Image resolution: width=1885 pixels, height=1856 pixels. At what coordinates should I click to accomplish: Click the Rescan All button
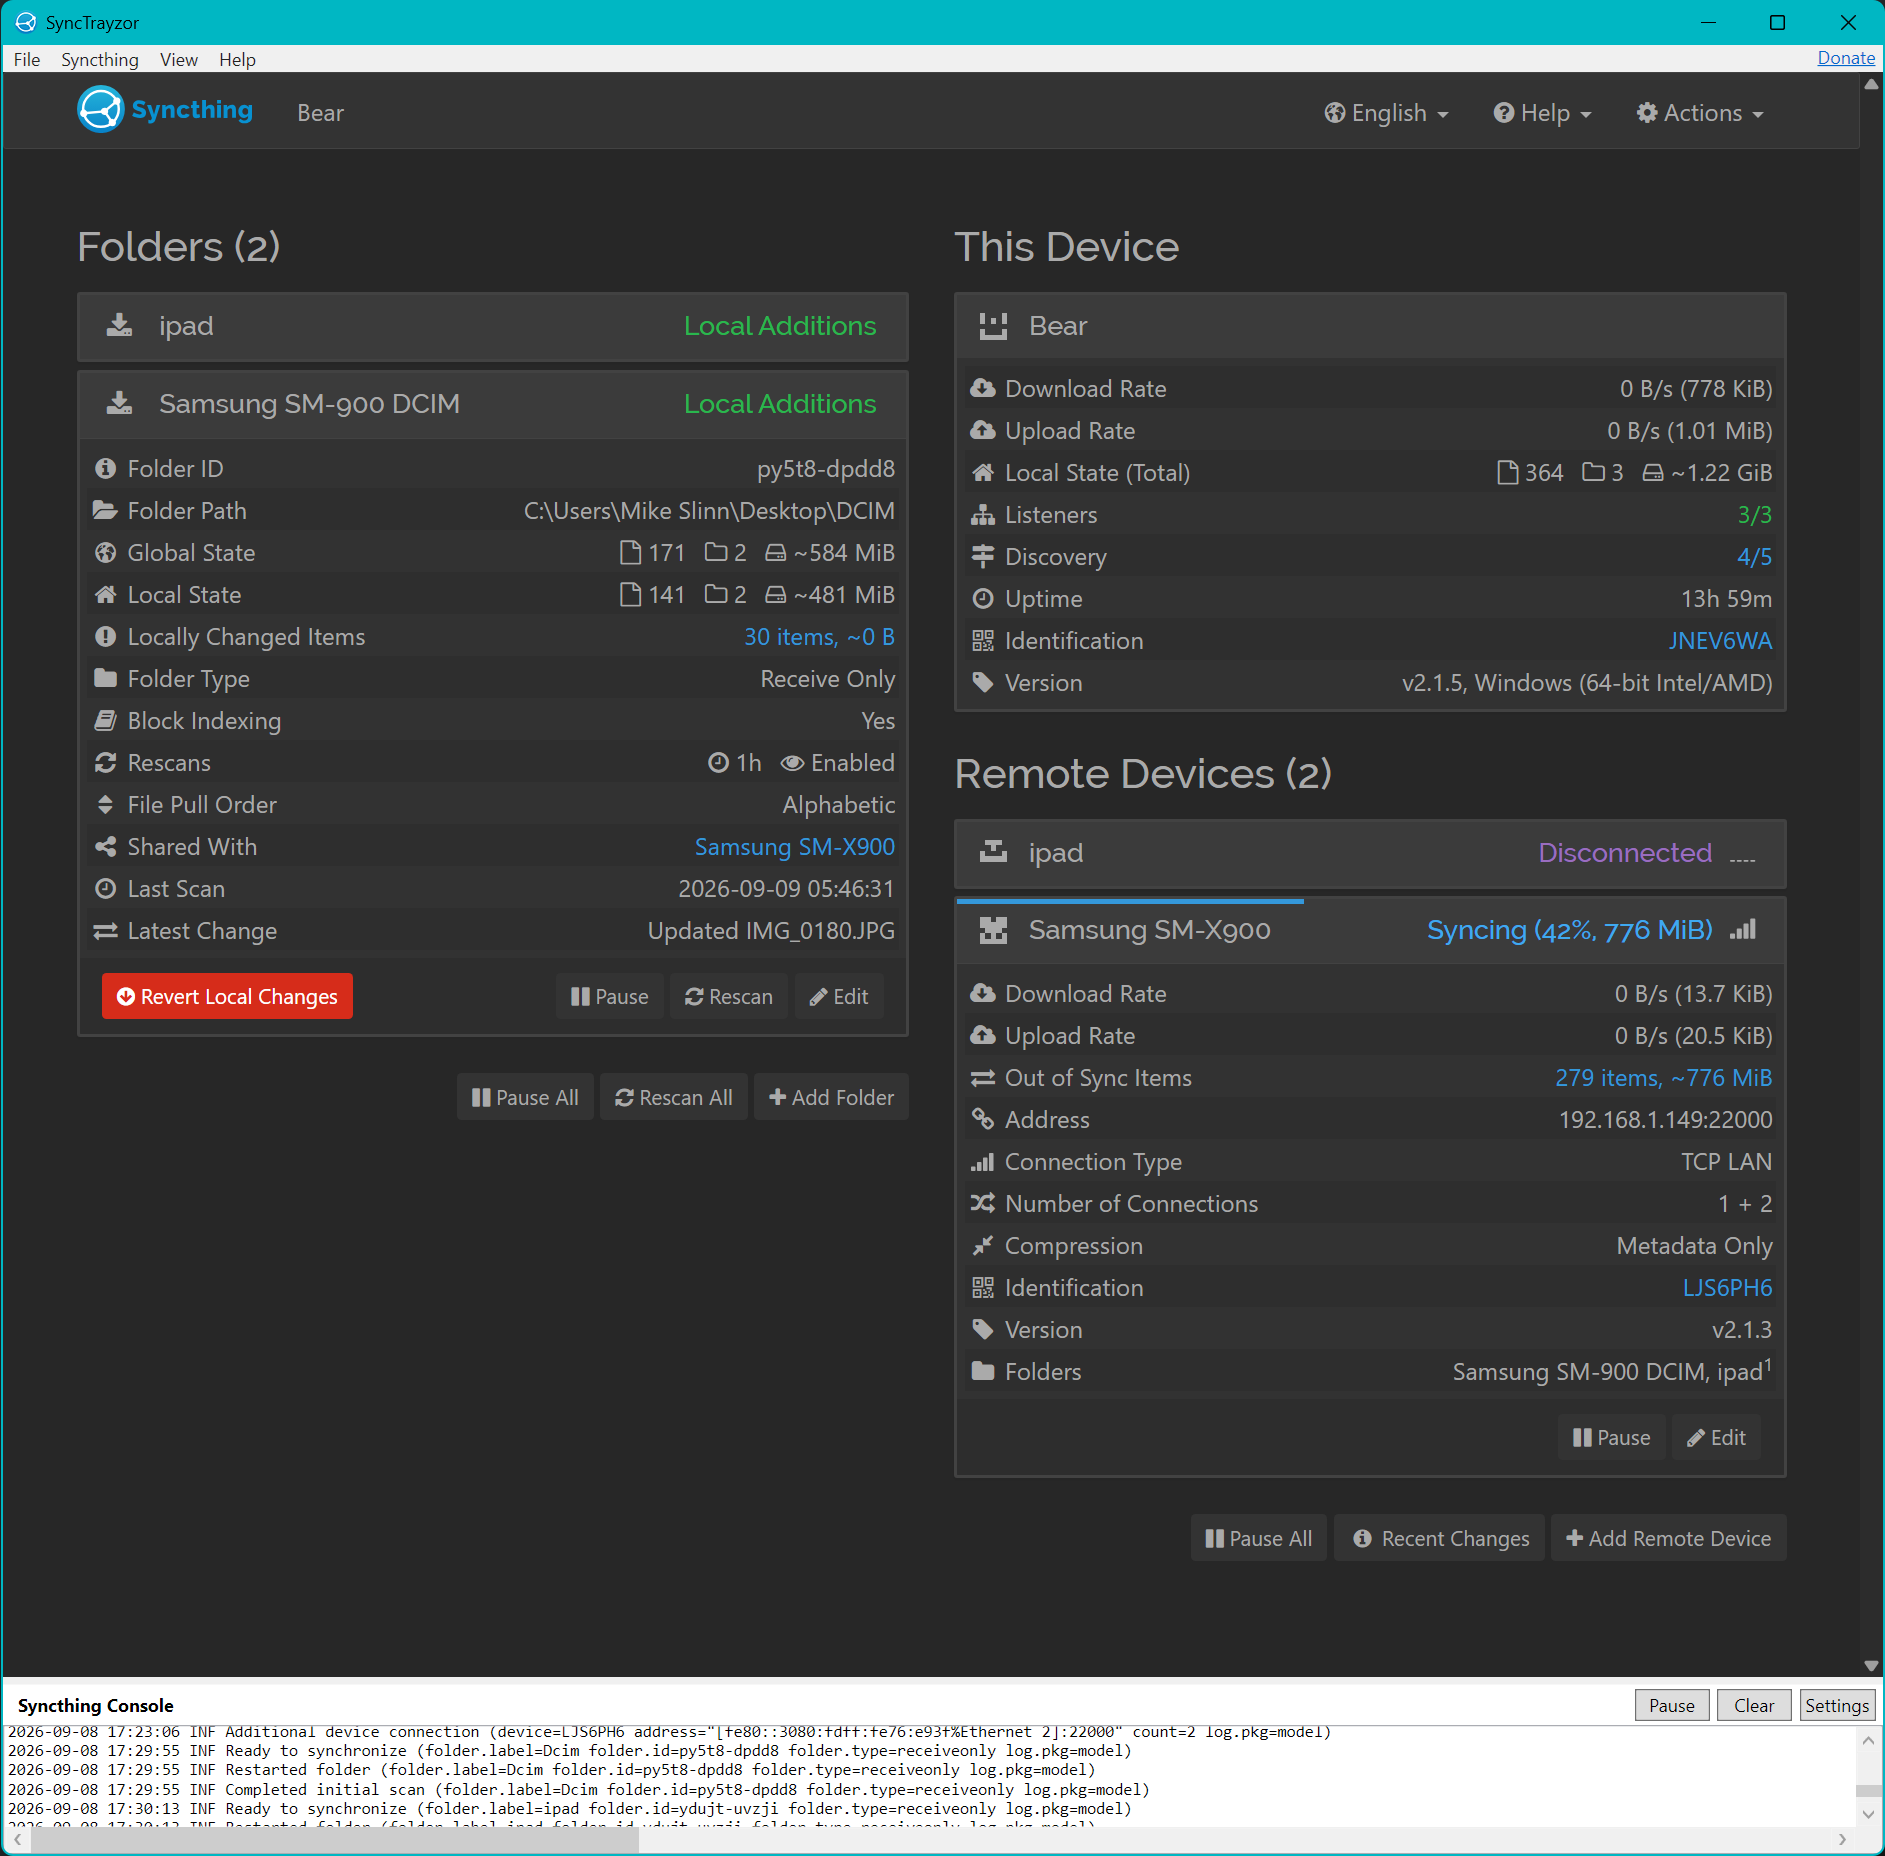[x=674, y=1097]
